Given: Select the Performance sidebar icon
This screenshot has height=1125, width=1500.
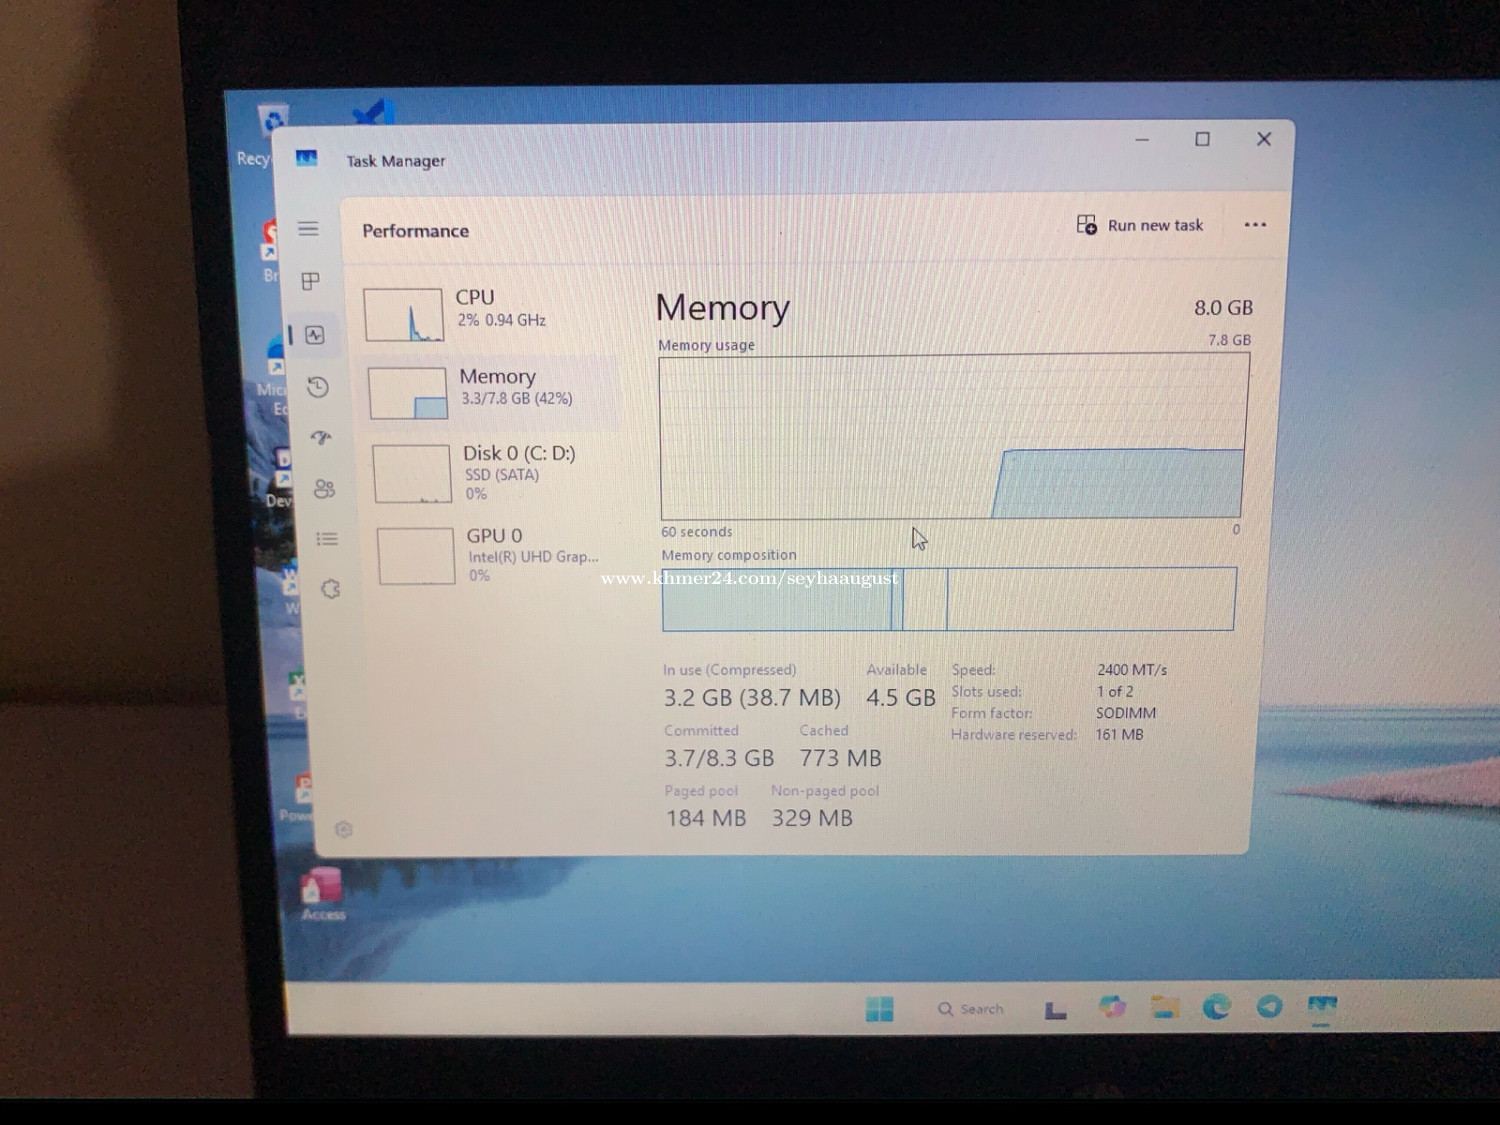Looking at the screenshot, I should pos(315,335).
